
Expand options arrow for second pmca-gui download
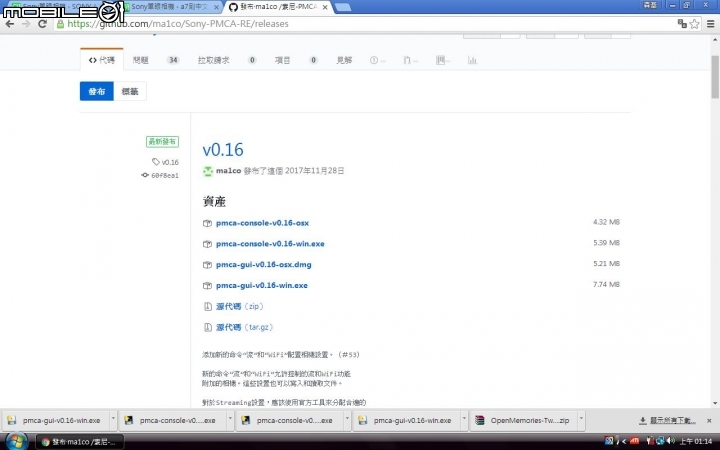click(x=464, y=420)
